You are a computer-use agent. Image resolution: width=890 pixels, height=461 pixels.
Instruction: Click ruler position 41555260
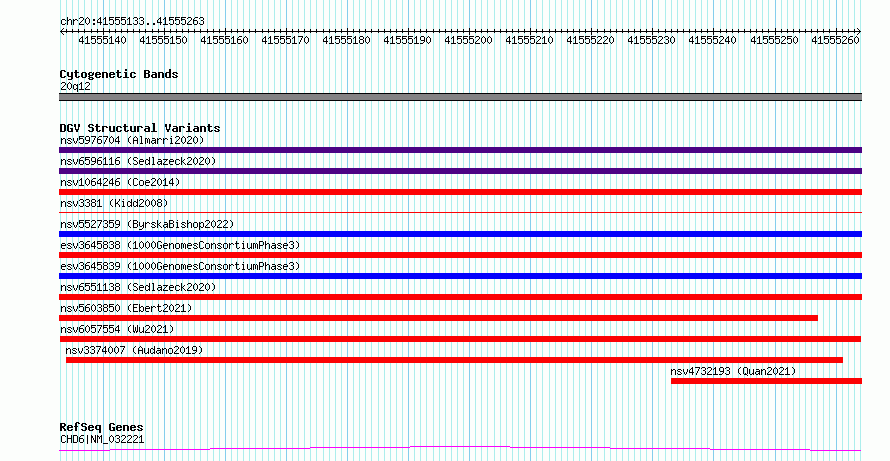click(835, 40)
